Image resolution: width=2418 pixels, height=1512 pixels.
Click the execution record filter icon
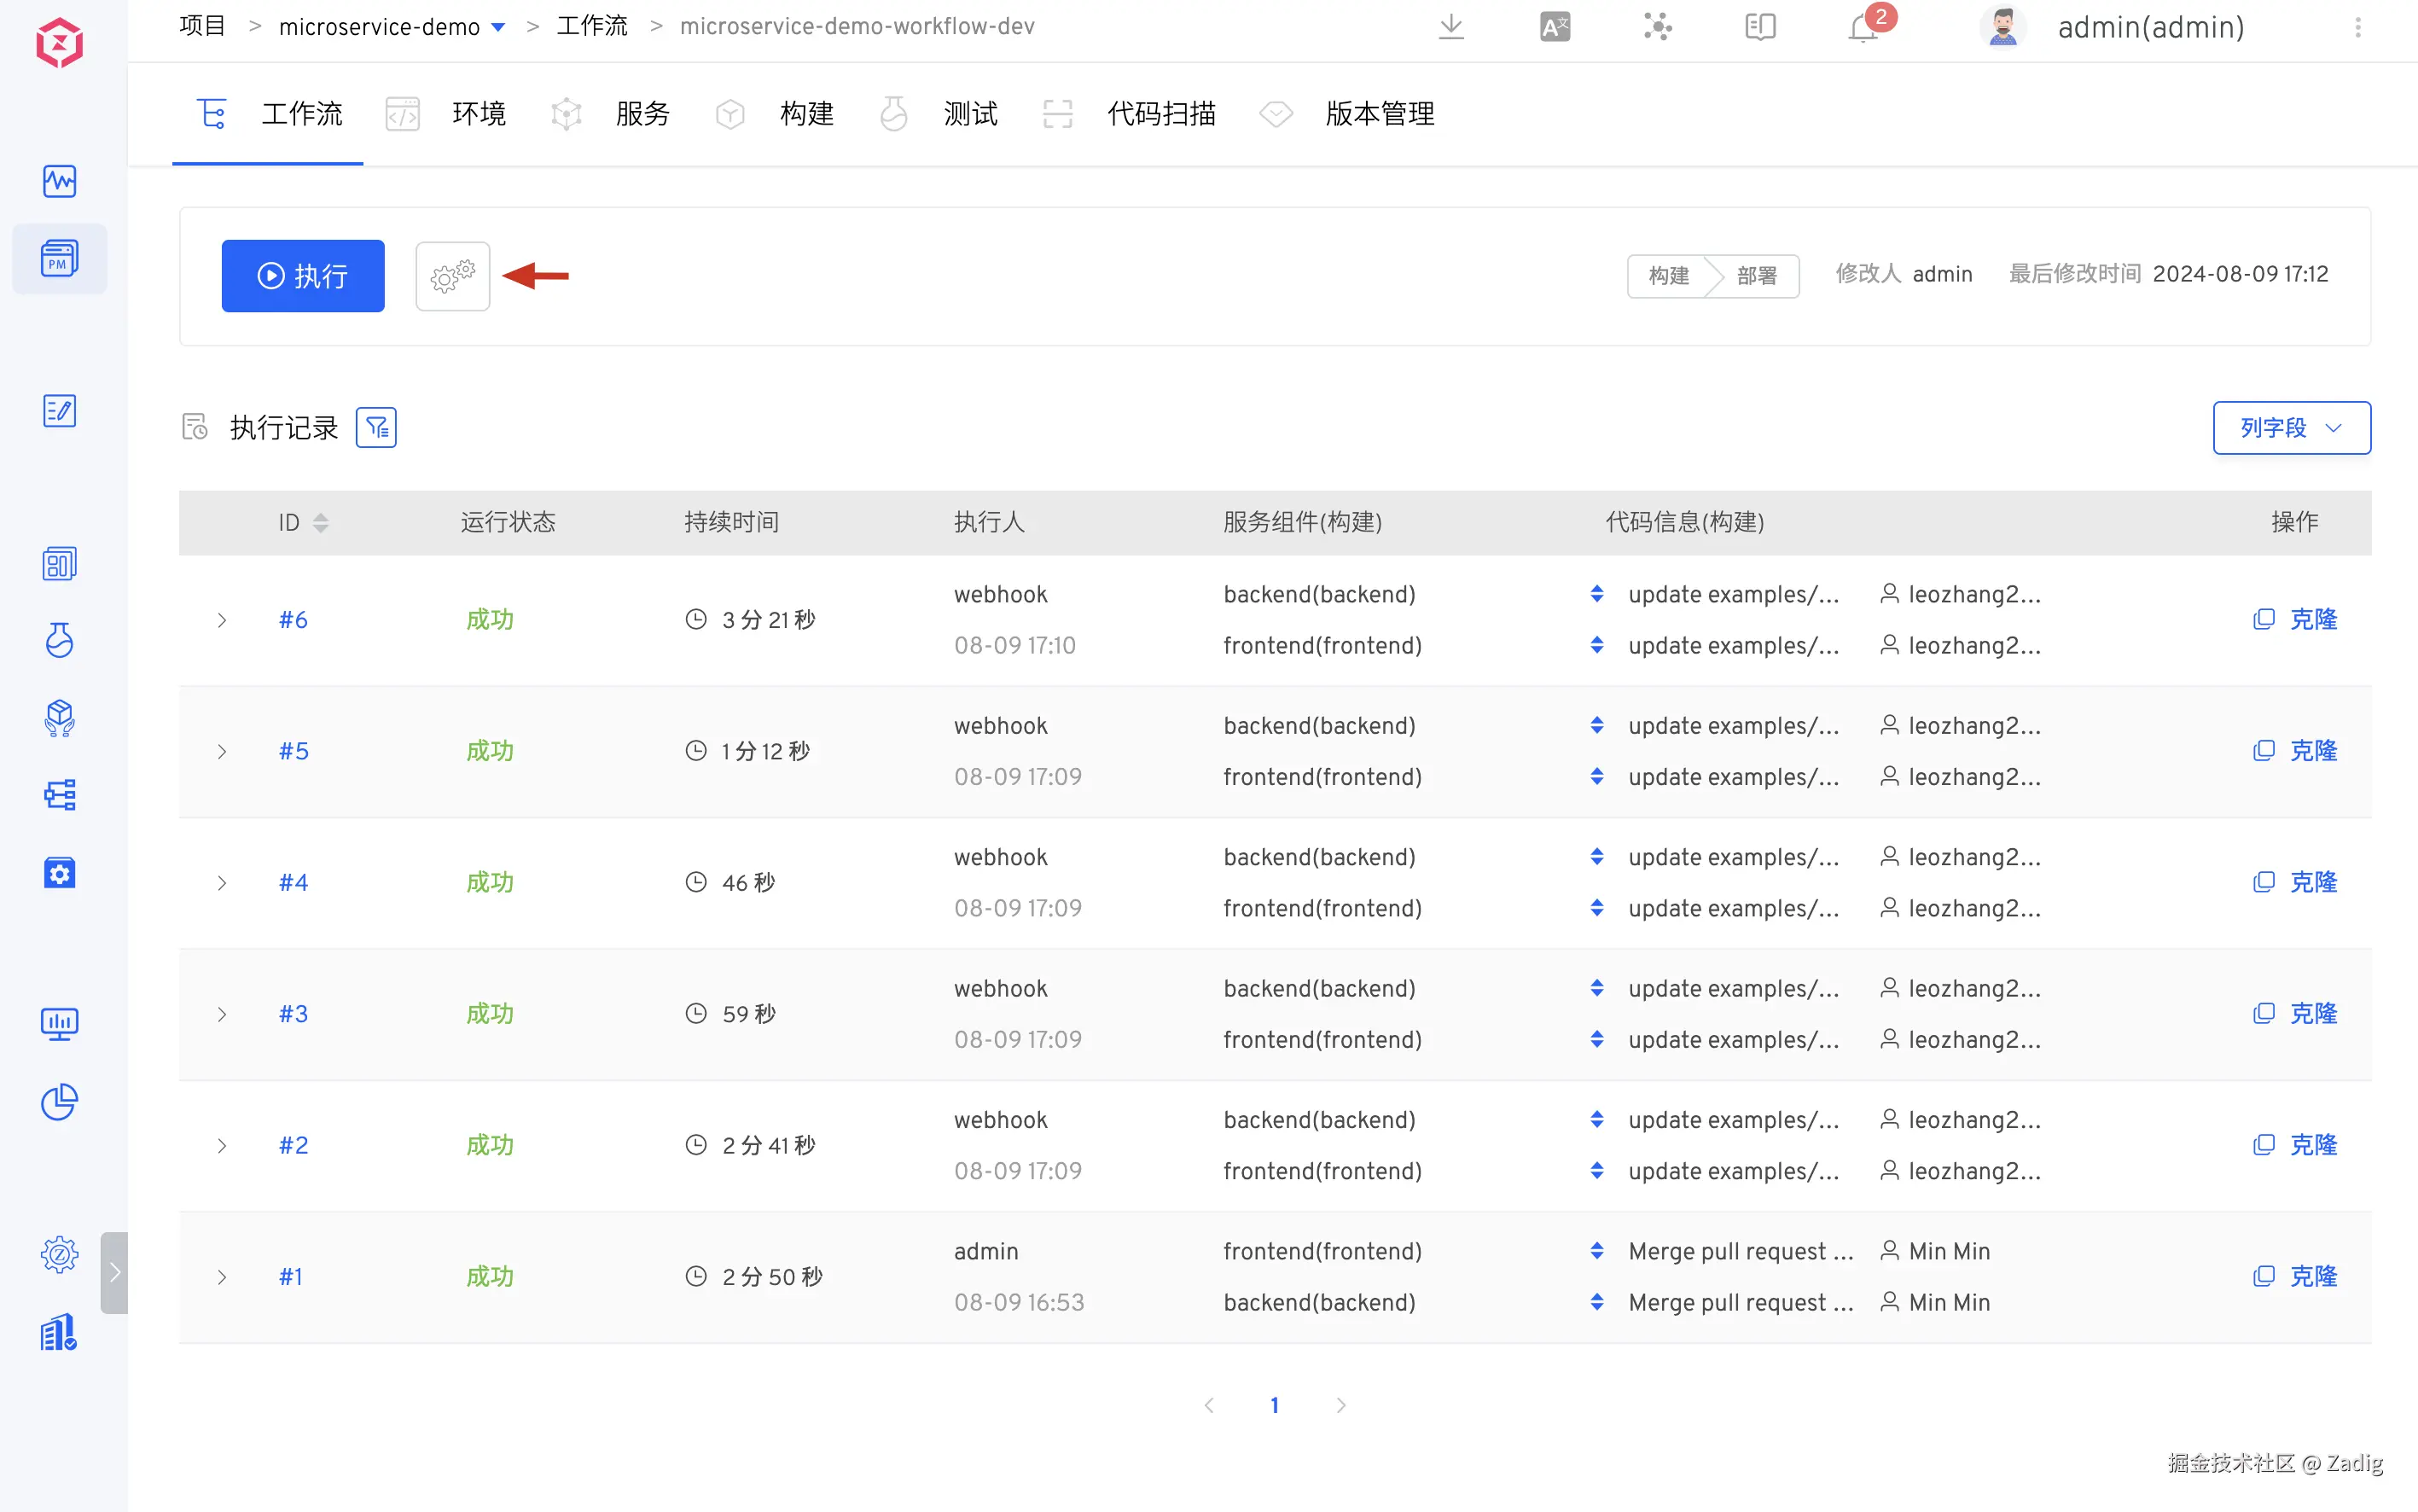click(376, 428)
